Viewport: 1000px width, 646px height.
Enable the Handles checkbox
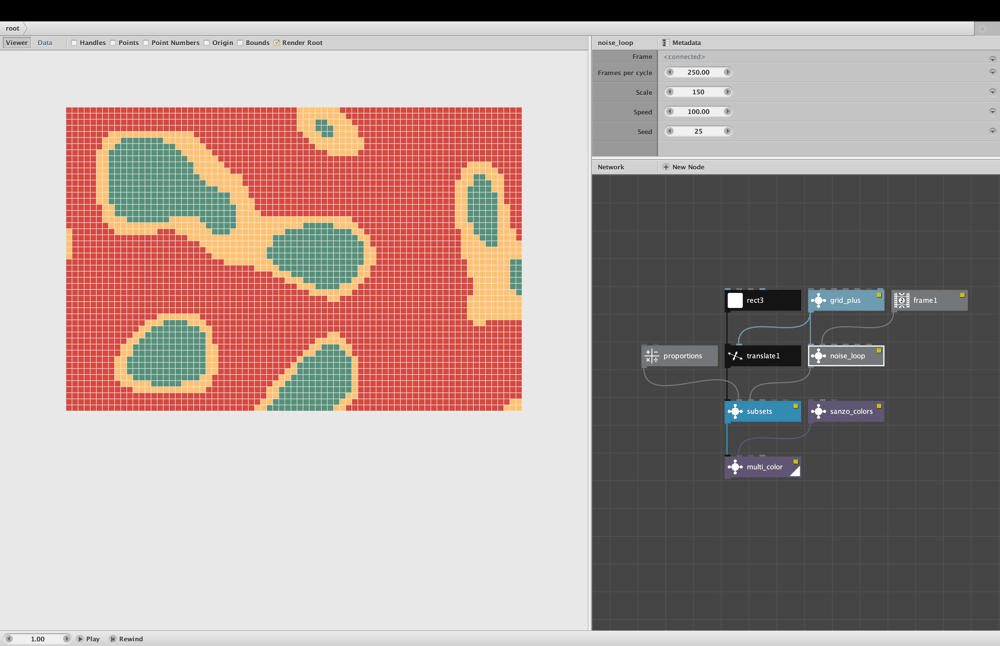click(74, 43)
